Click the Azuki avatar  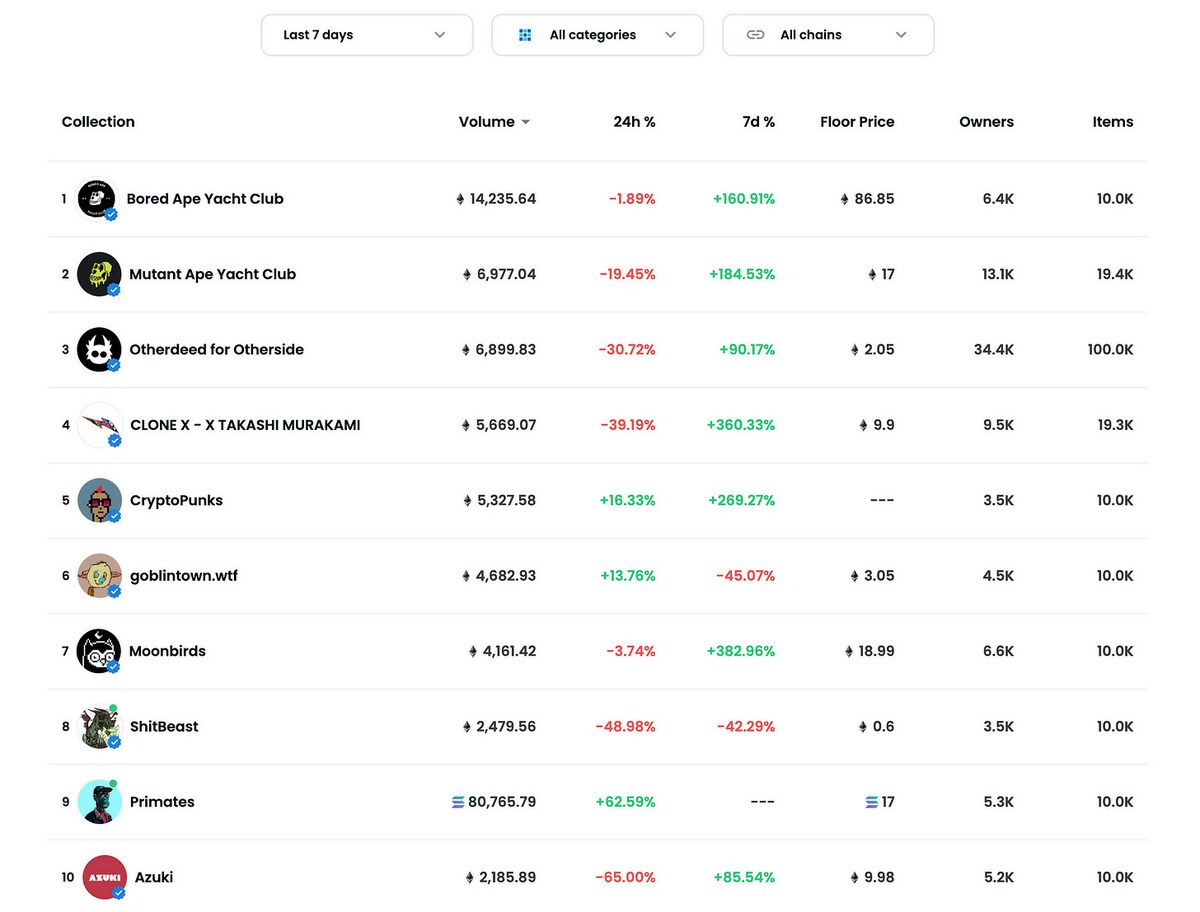(104, 877)
